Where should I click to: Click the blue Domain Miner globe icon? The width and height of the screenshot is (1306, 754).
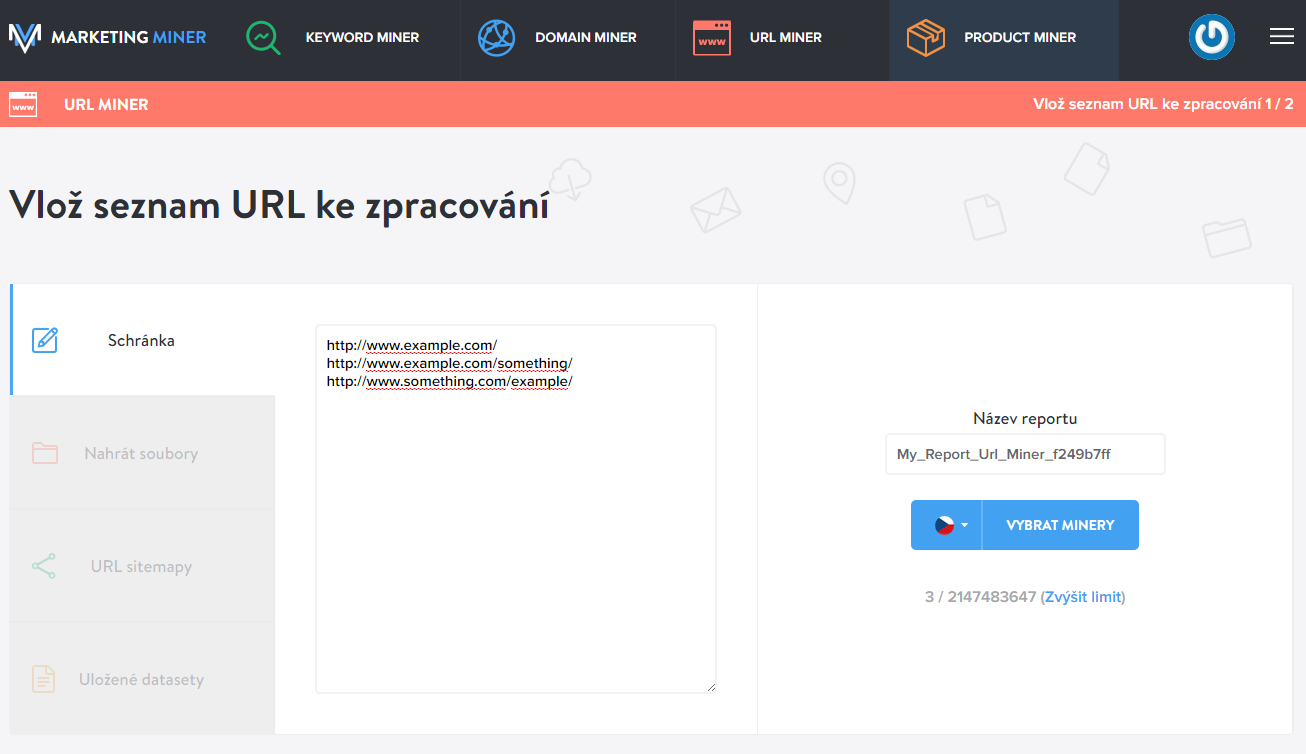tap(496, 38)
